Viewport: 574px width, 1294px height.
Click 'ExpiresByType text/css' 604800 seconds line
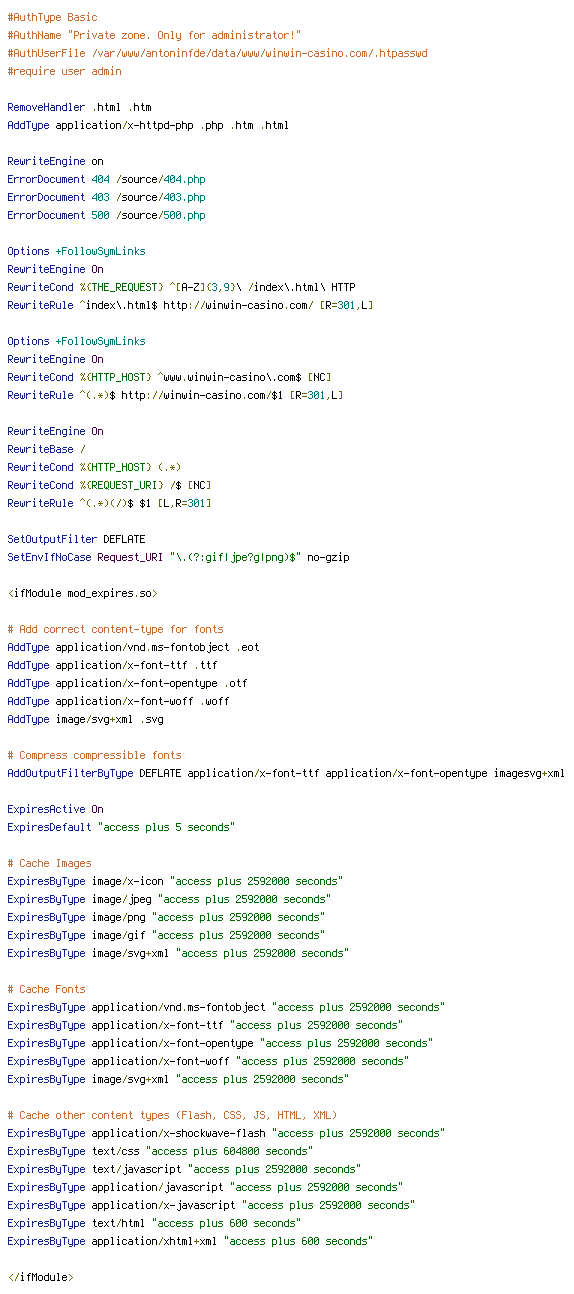coord(160,1151)
